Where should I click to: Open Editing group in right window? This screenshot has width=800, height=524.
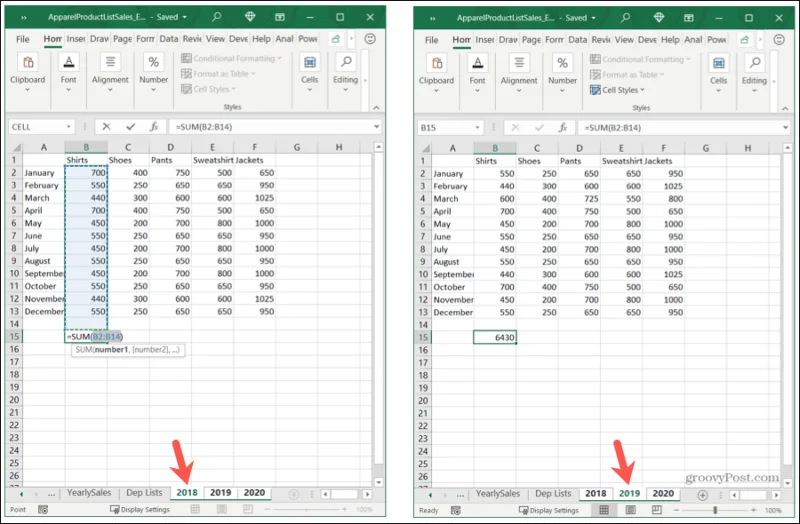[x=754, y=74]
